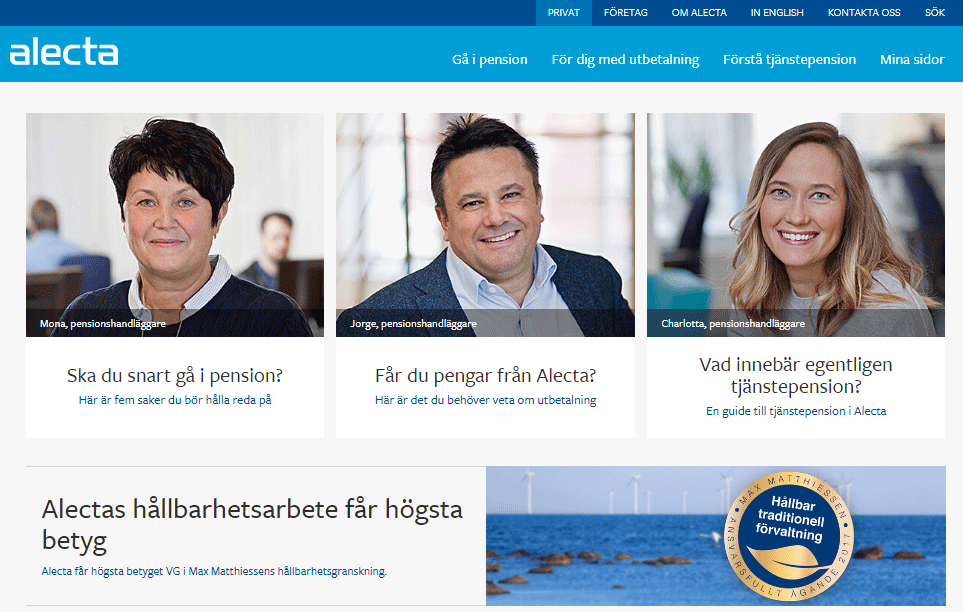Image resolution: width=963 pixels, height=612 pixels.
Task: Open heading Får du pengar från Alecta?
Action: tap(485, 375)
